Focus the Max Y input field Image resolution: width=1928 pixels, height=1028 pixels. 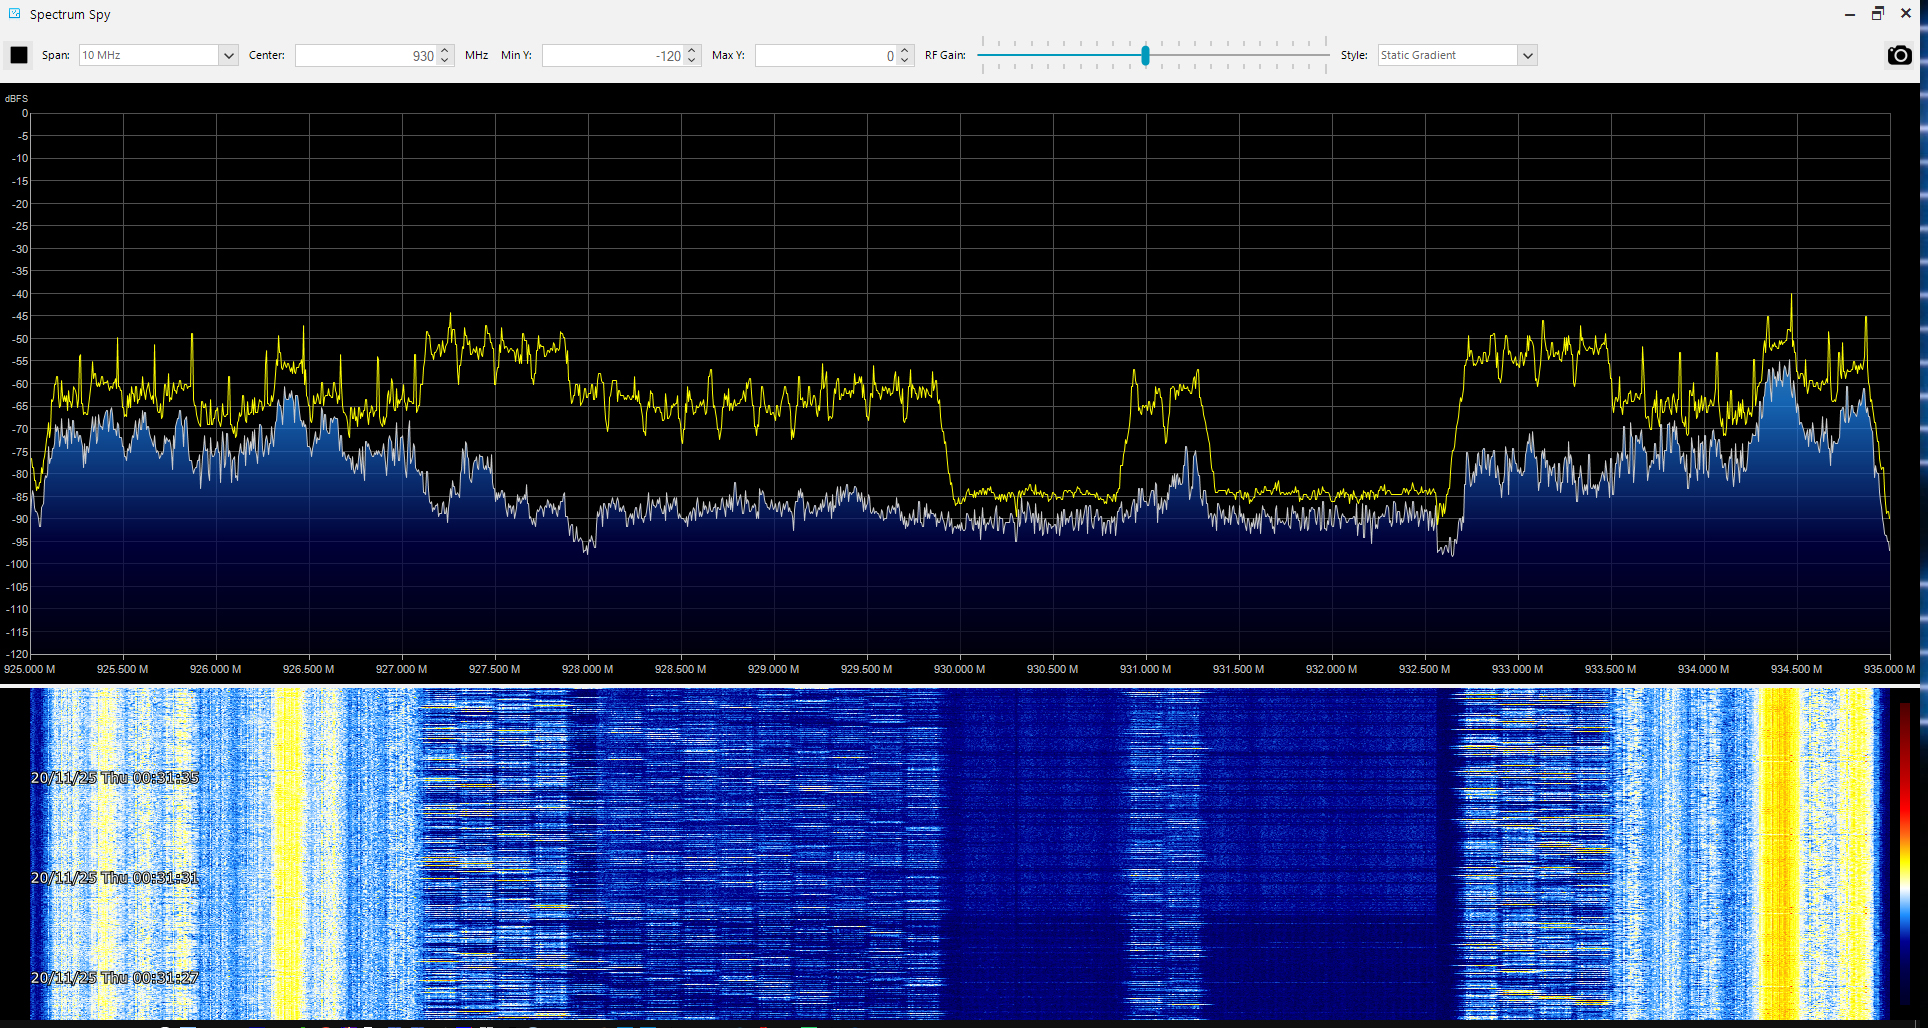(x=824, y=56)
